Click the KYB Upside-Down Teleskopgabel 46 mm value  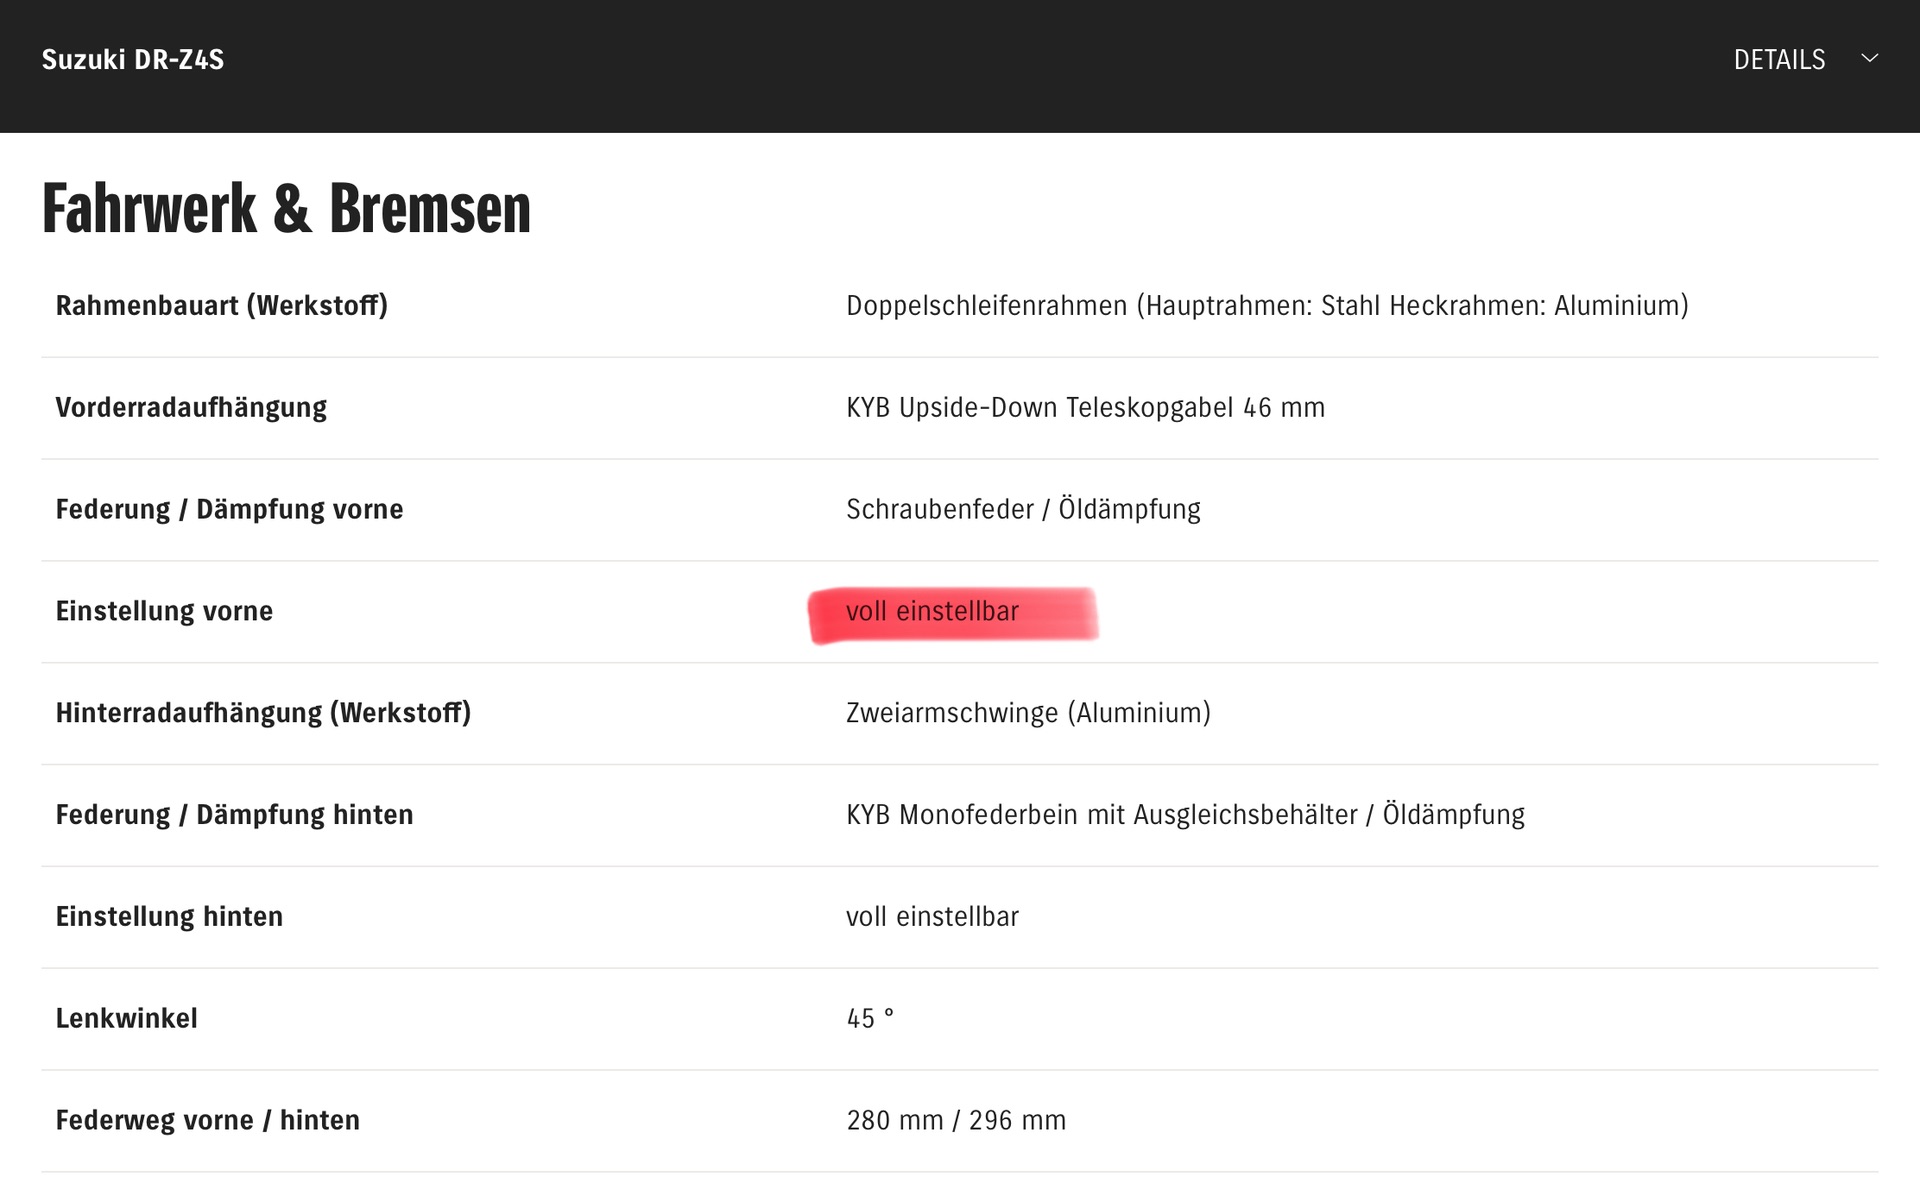pos(1085,408)
